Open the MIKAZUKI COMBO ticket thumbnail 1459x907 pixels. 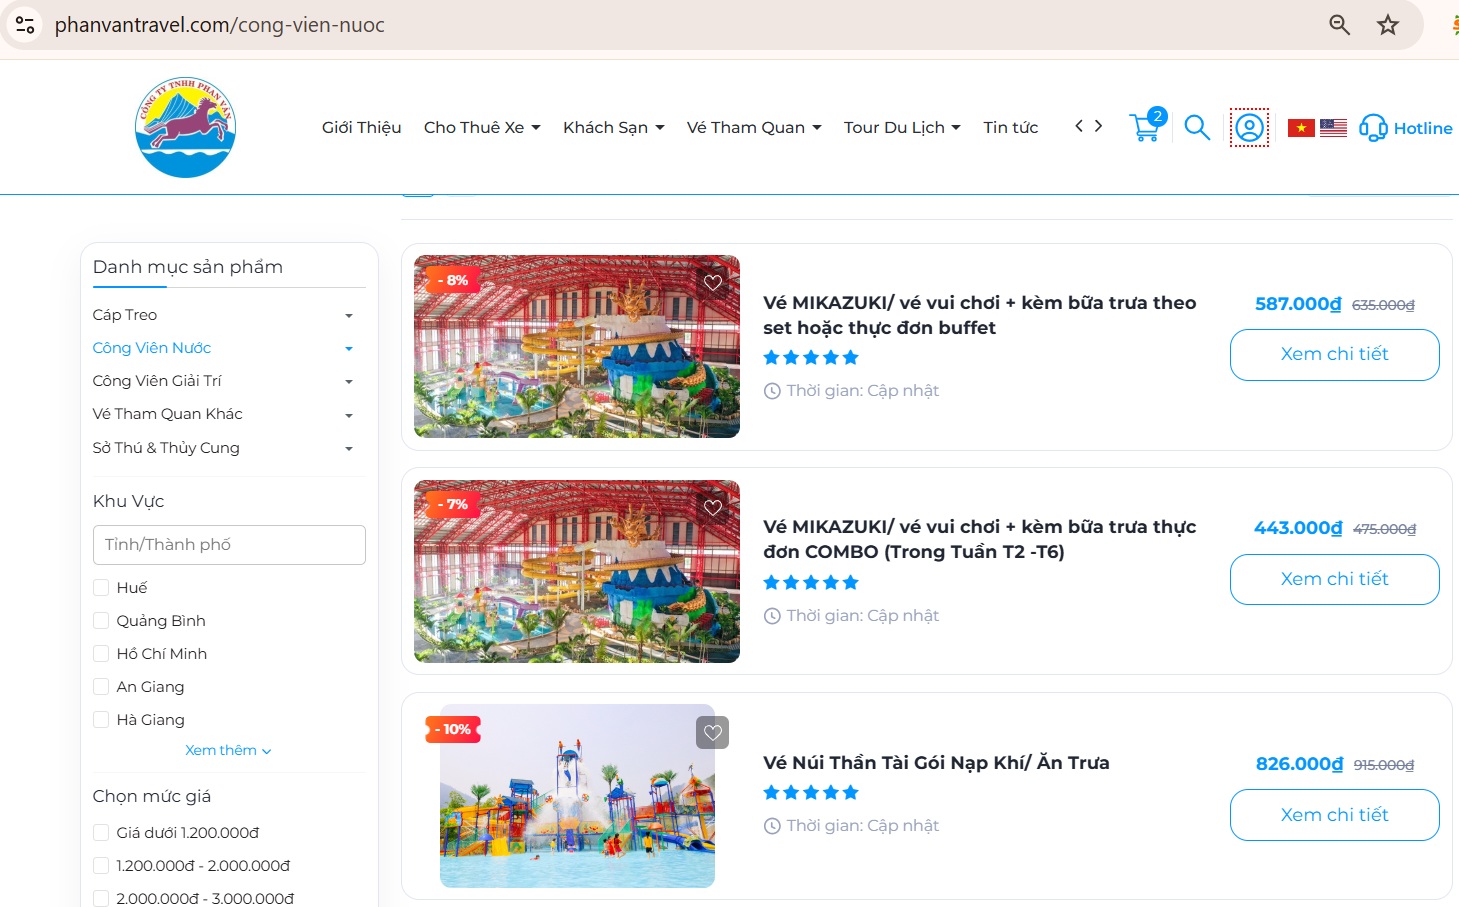[x=577, y=571]
